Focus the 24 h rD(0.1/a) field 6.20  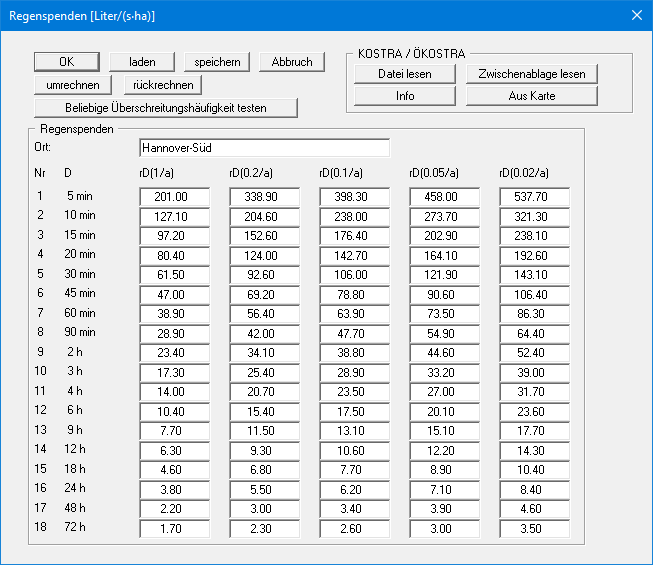(x=354, y=490)
